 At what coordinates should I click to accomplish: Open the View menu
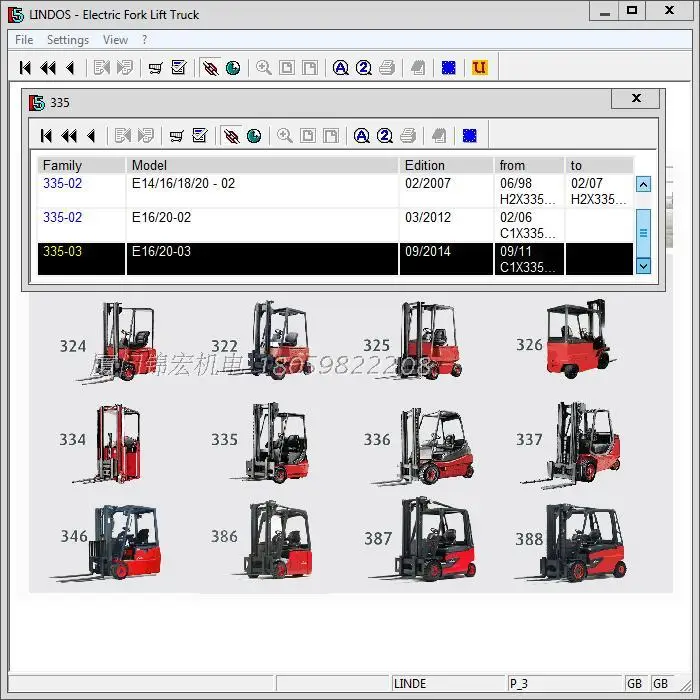115,40
